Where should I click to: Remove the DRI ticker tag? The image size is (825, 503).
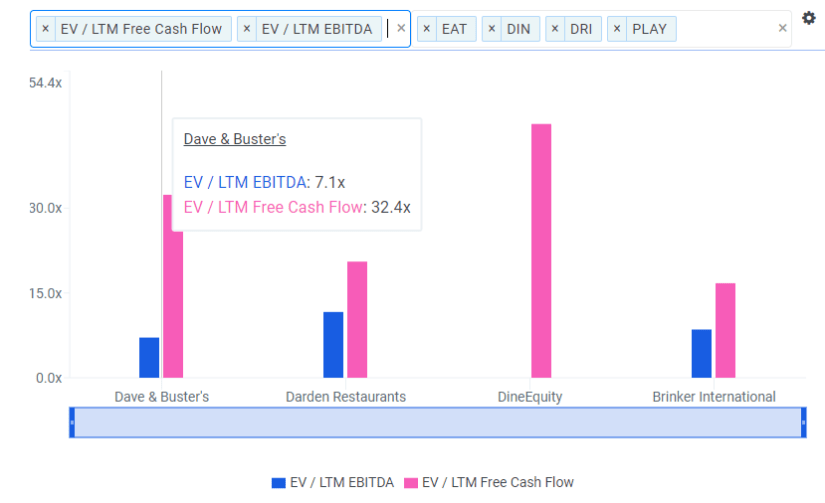[555, 29]
